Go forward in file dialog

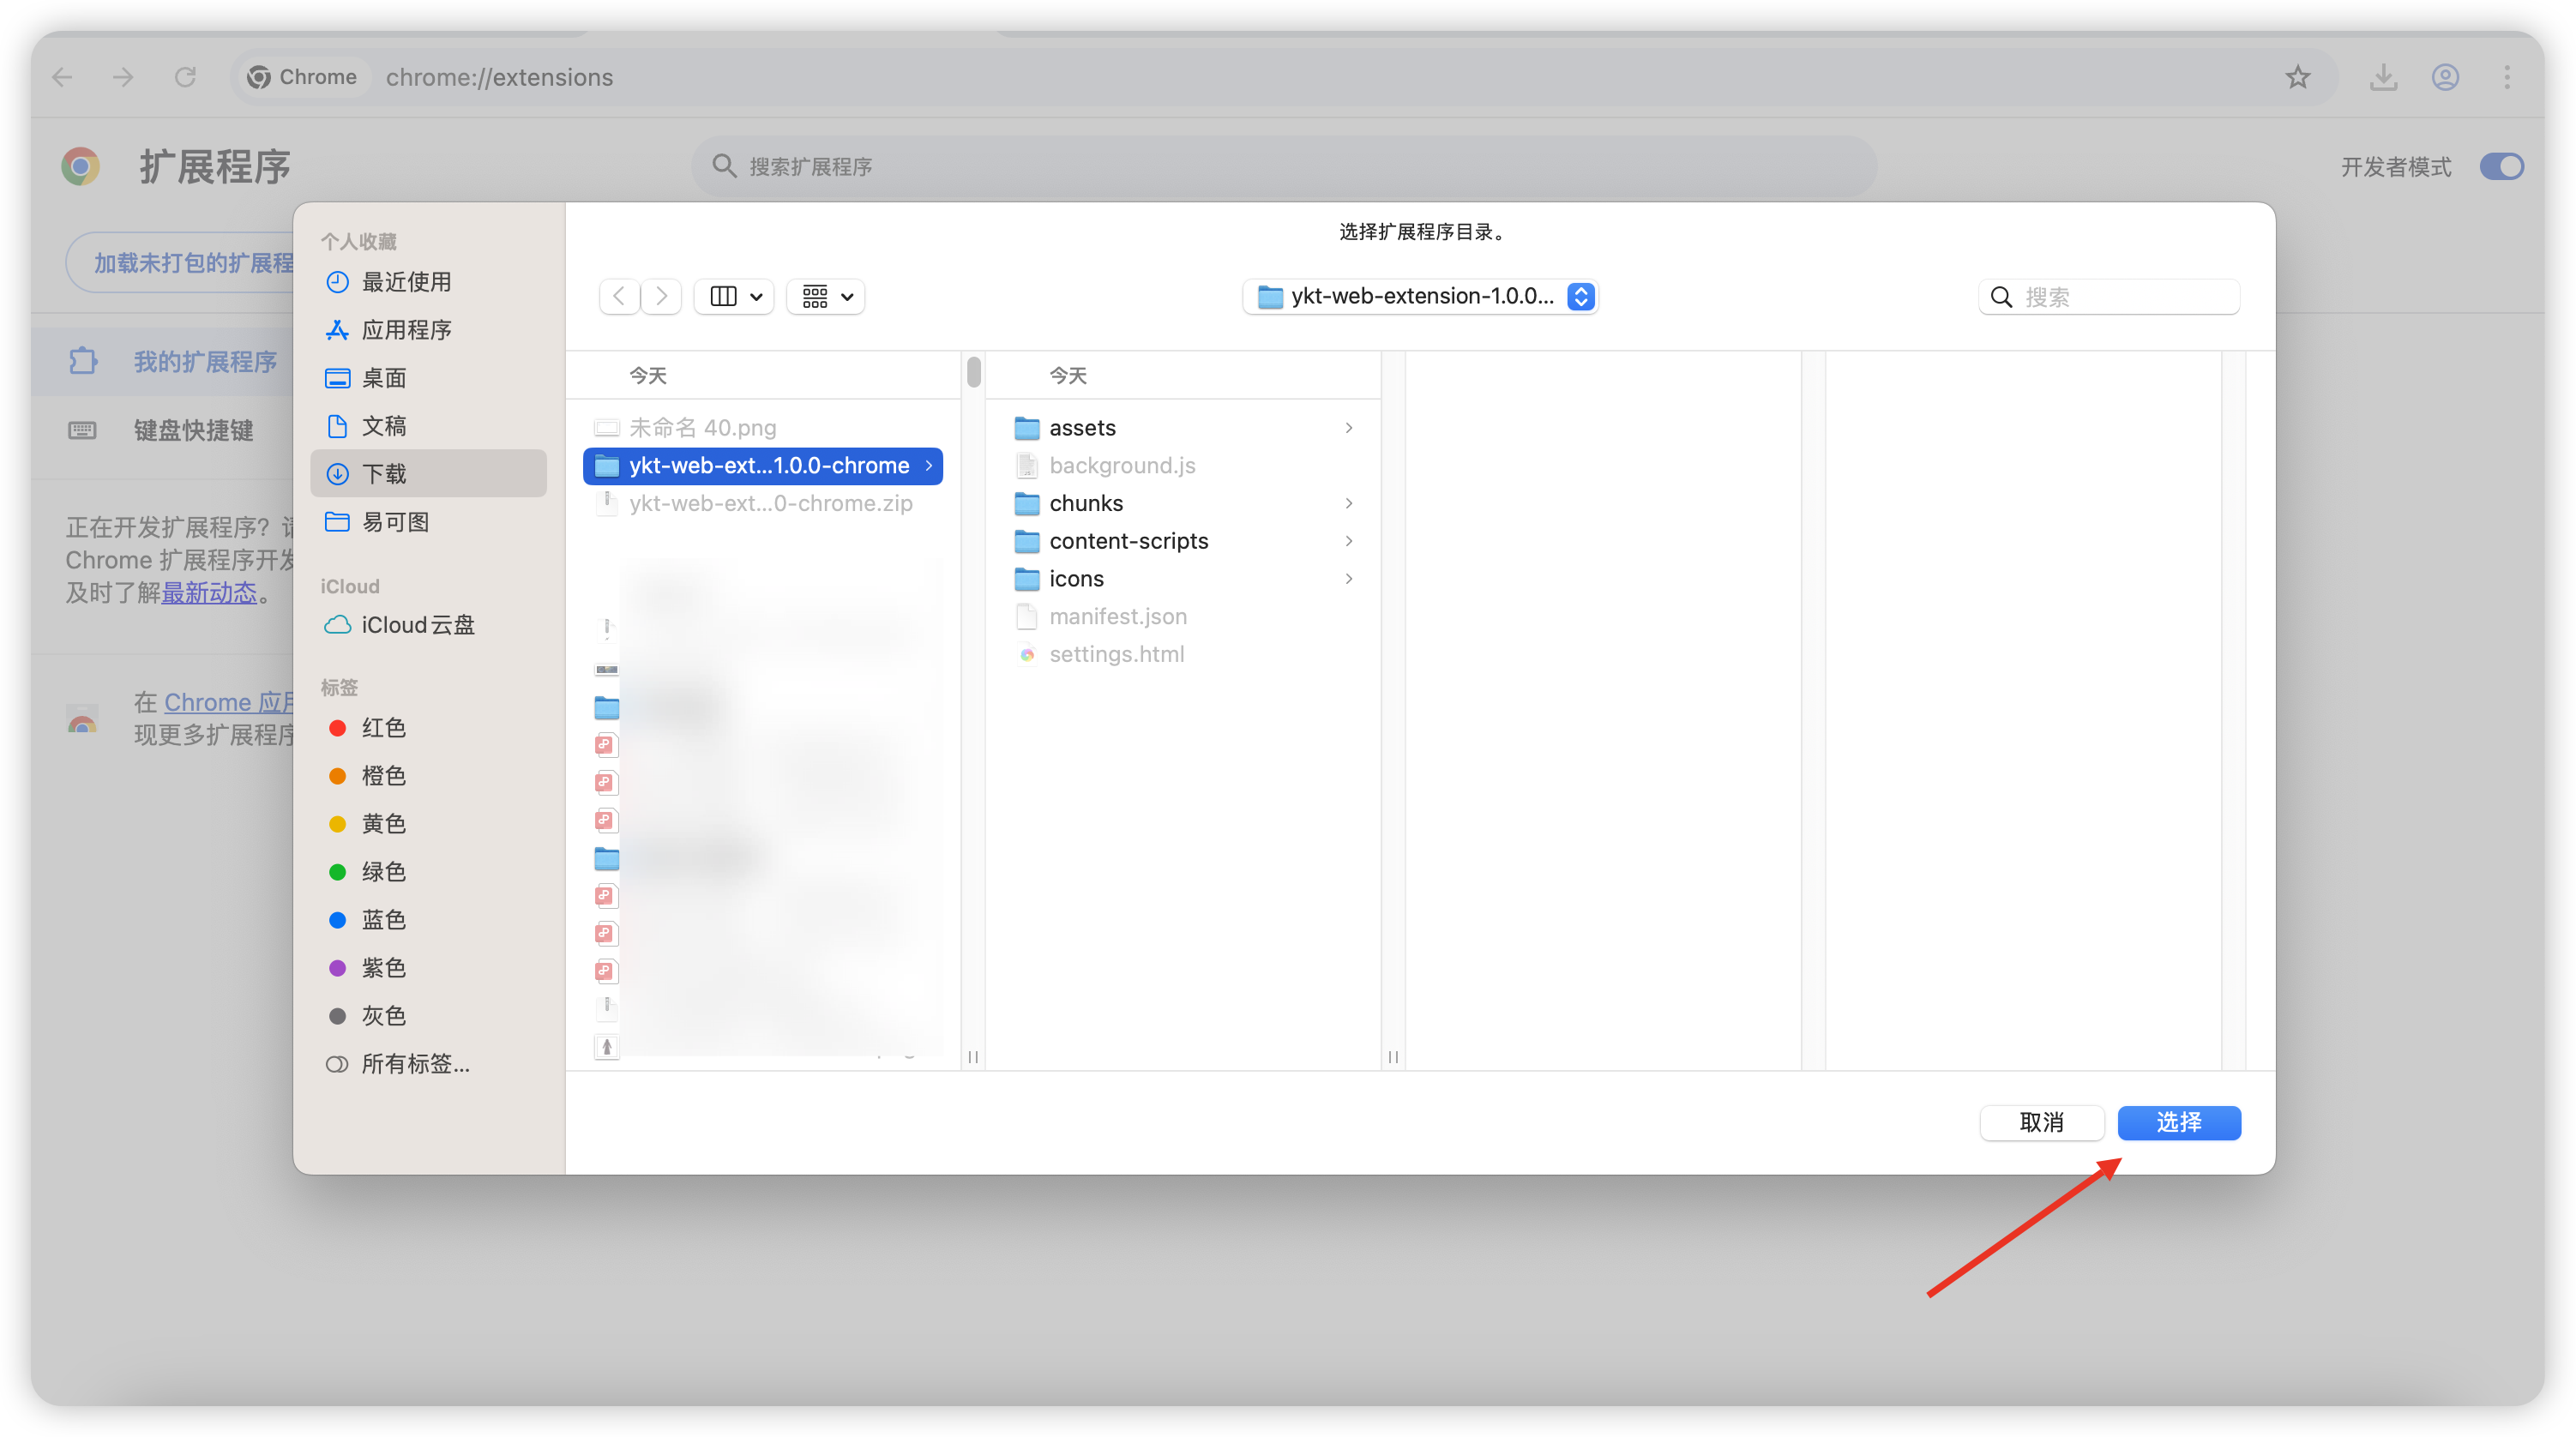click(661, 296)
